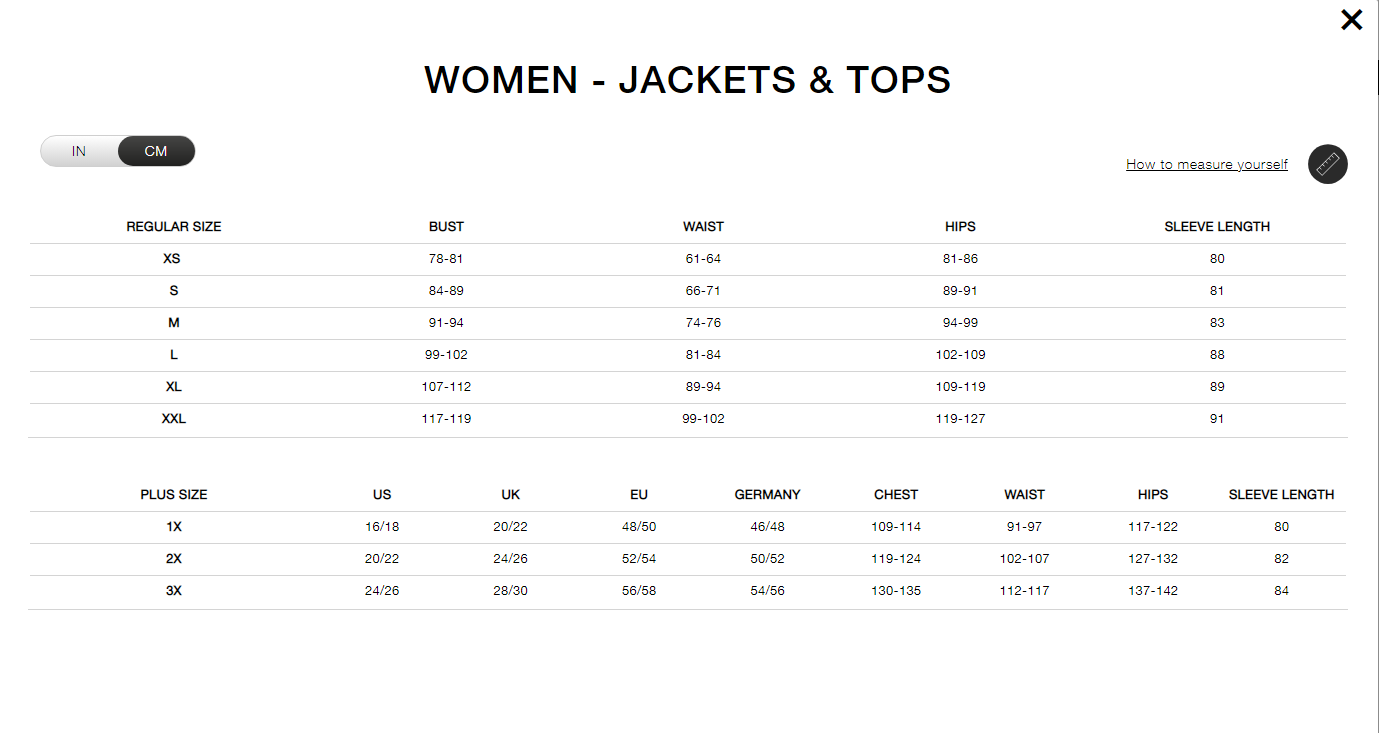This screenshot has width=1379, height=733.
Task: Select the CM unit toggle
Action: tap(156, 152)
